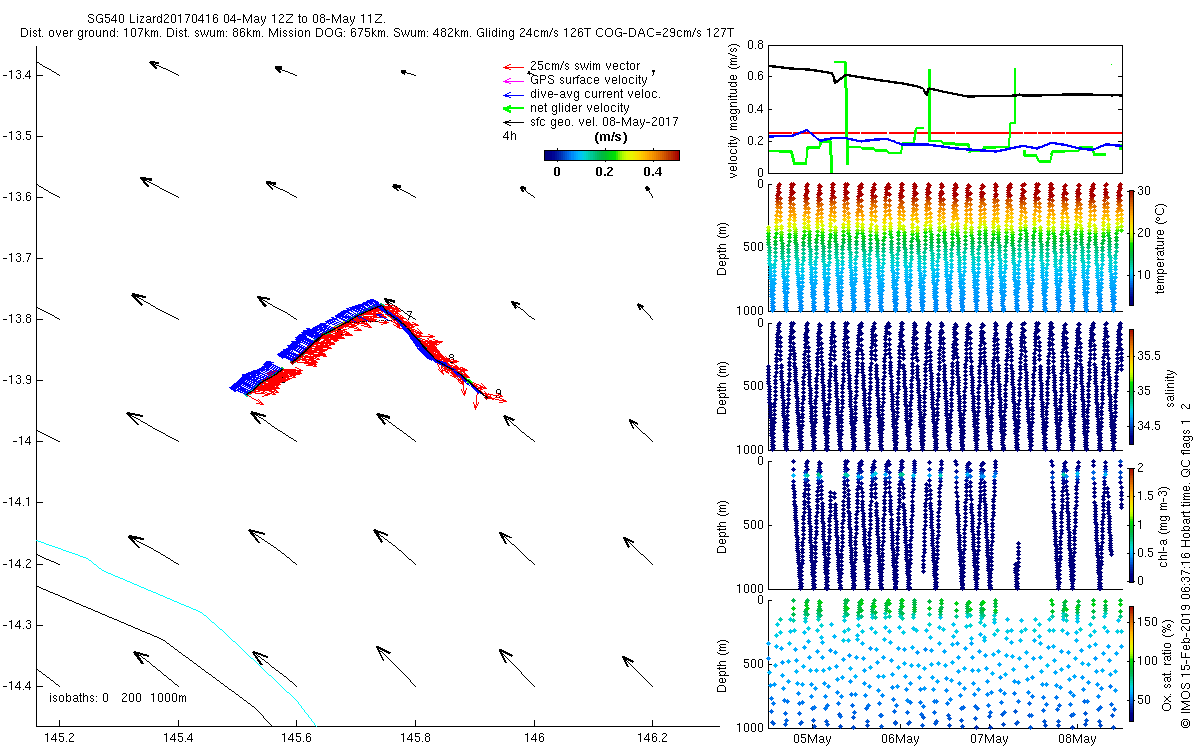Select waypoint marker 9 at the track end

tap(498, 394)
